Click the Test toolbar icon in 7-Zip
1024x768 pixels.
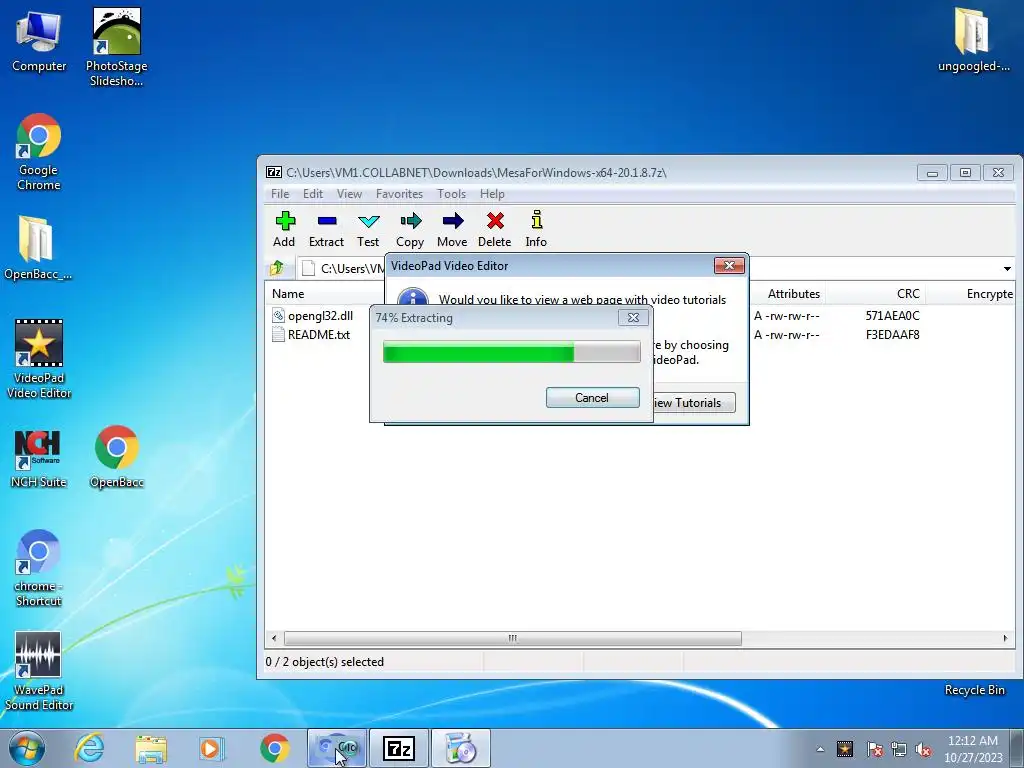(x=368, y=229)
